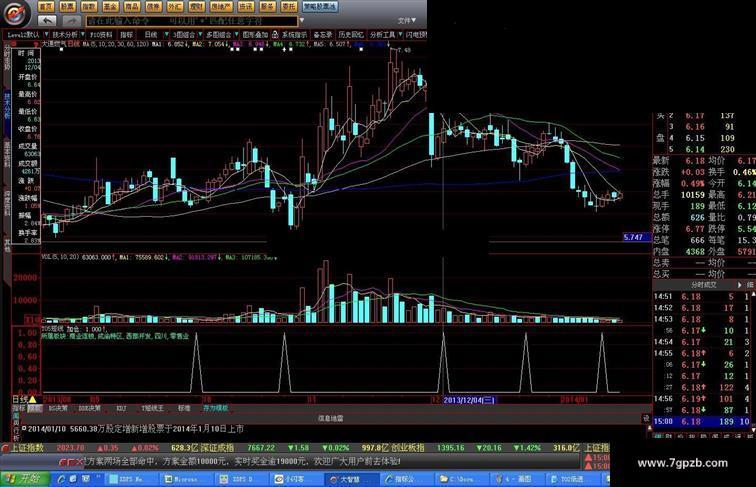Viewport: 756px width, 487px height.
Task: Click the 2013/12/04(三) date marker
Action: point(469,400)
